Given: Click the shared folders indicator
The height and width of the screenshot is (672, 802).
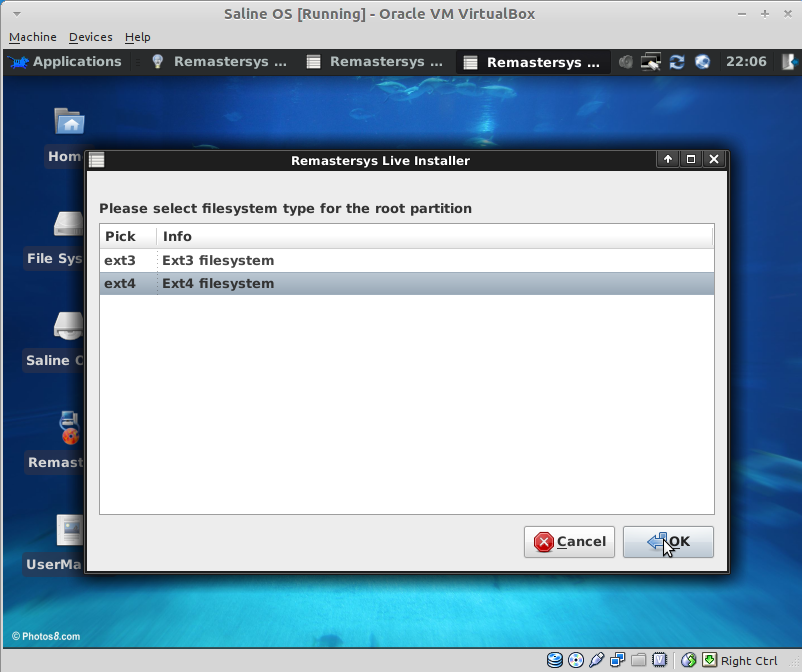Looking at the screenshot, I should [638, 660].
